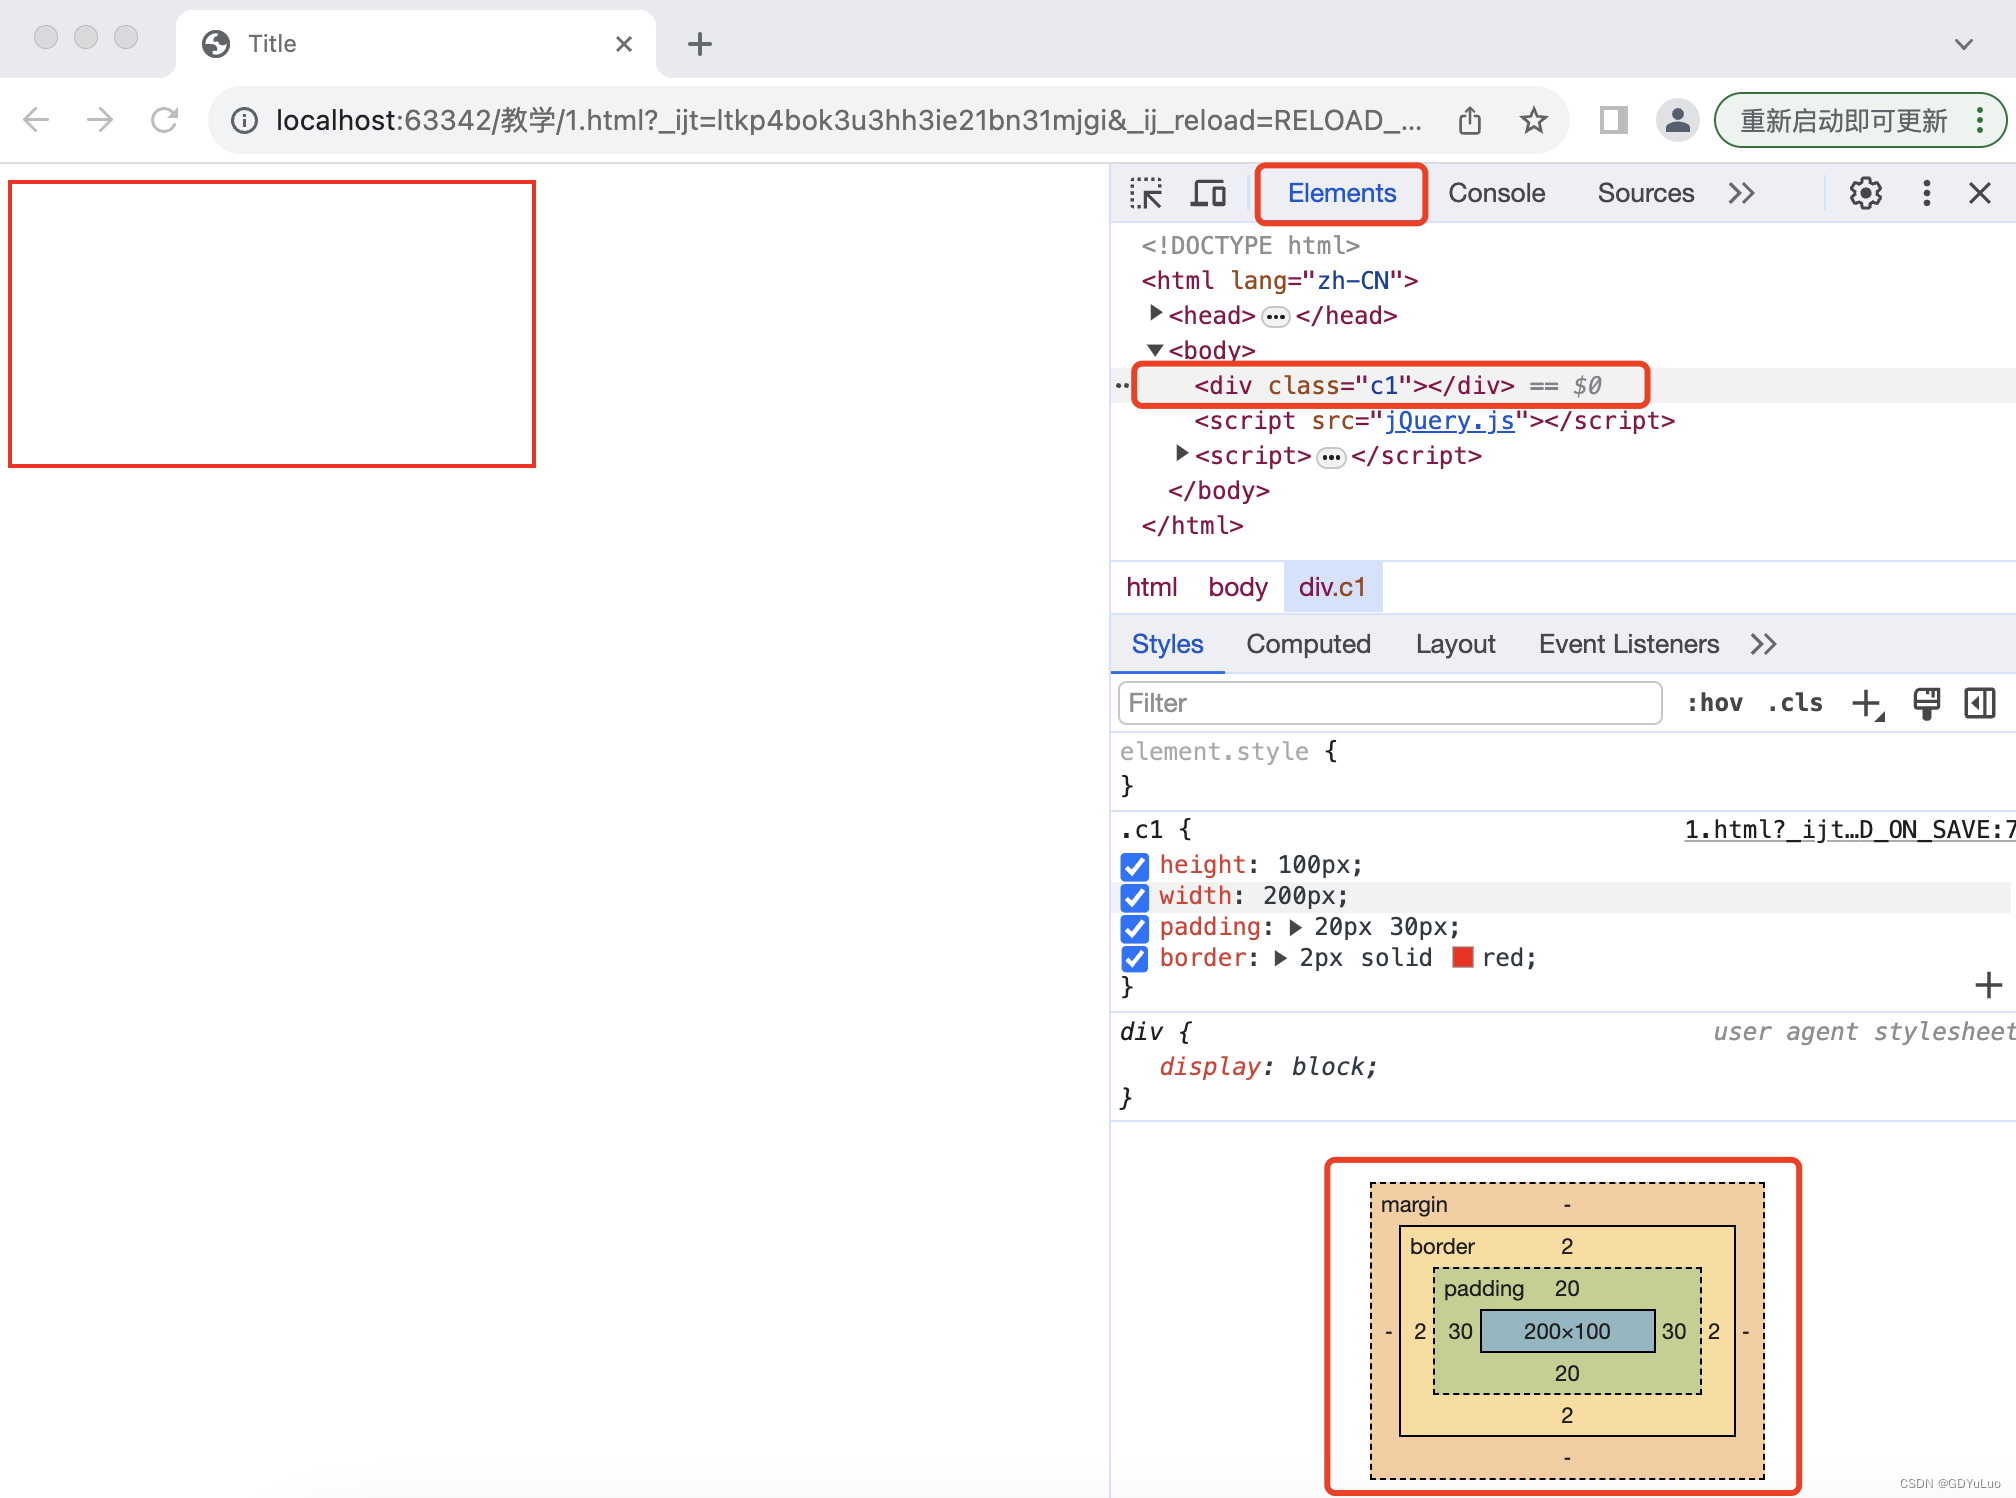Viewport: 2016px width, 1498px height.
Task: Open DevTools three-dot customize menu
Action: (x=1926, y=193)
